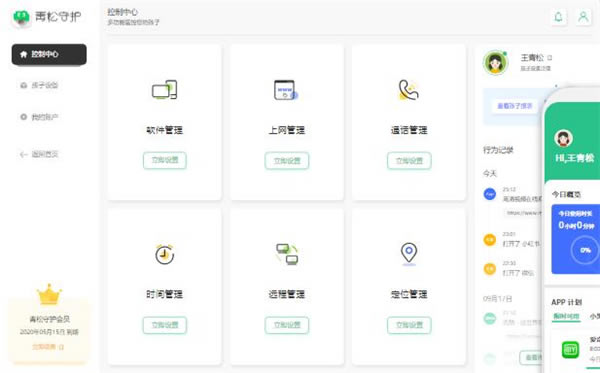Click the orange icon beside the 23:01 record
600x373 pixels.
pyautogui.click(x=490, y=240)
